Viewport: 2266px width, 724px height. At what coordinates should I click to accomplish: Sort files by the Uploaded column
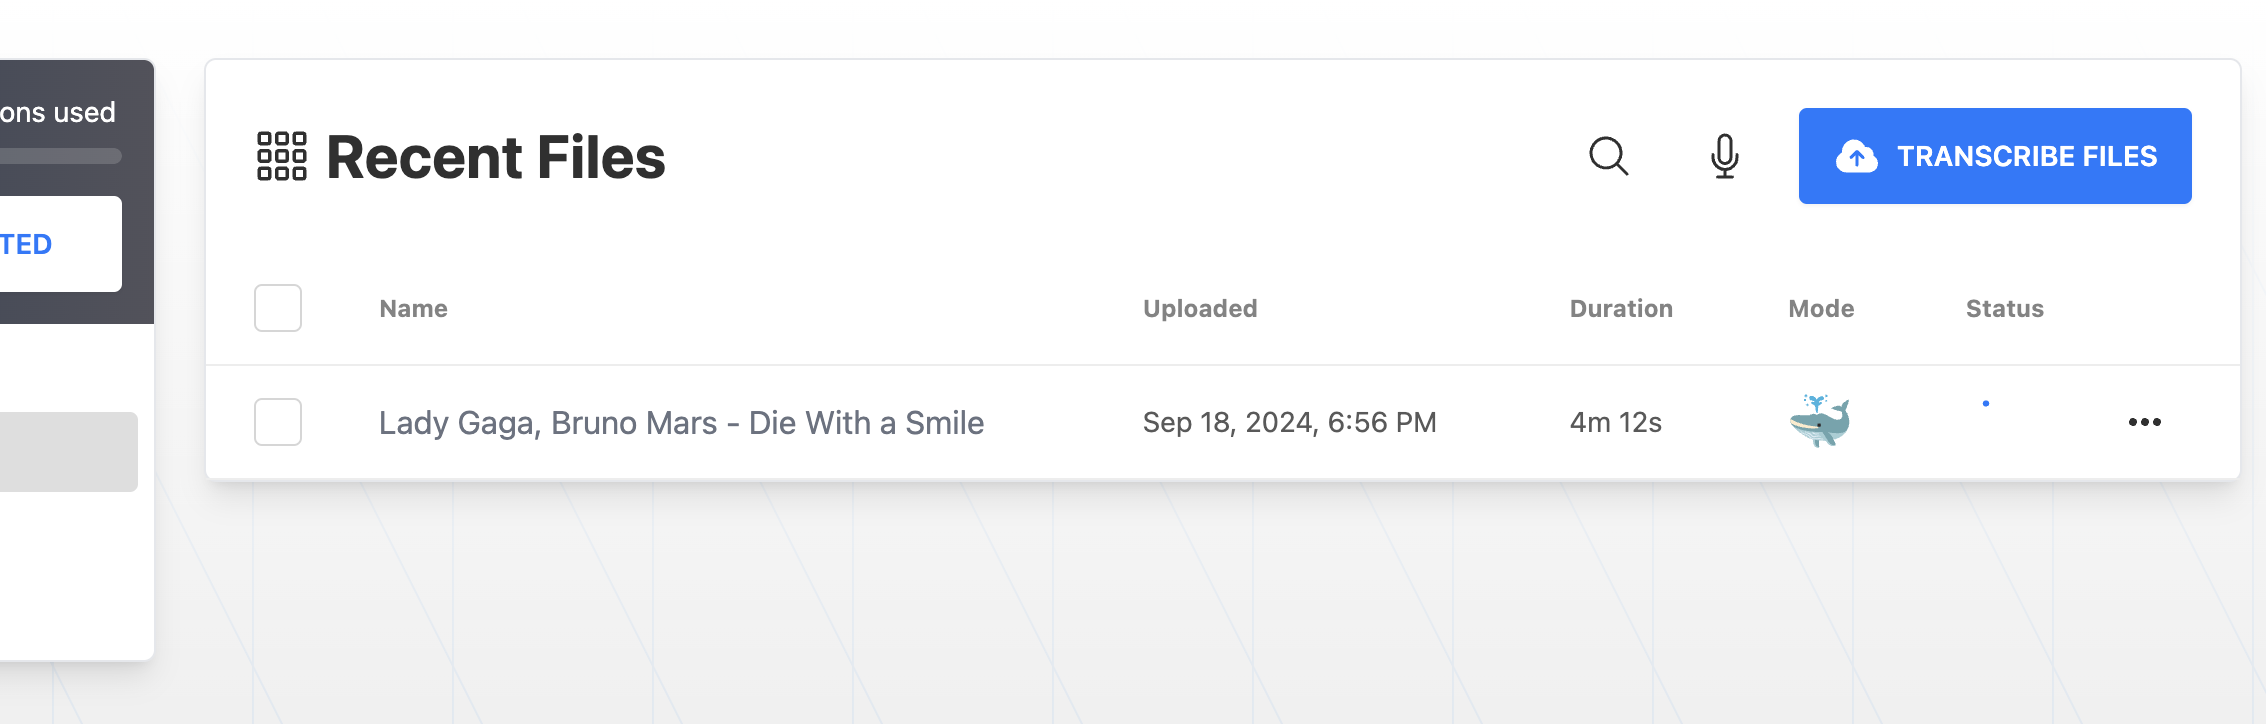tap(1200, 308)
